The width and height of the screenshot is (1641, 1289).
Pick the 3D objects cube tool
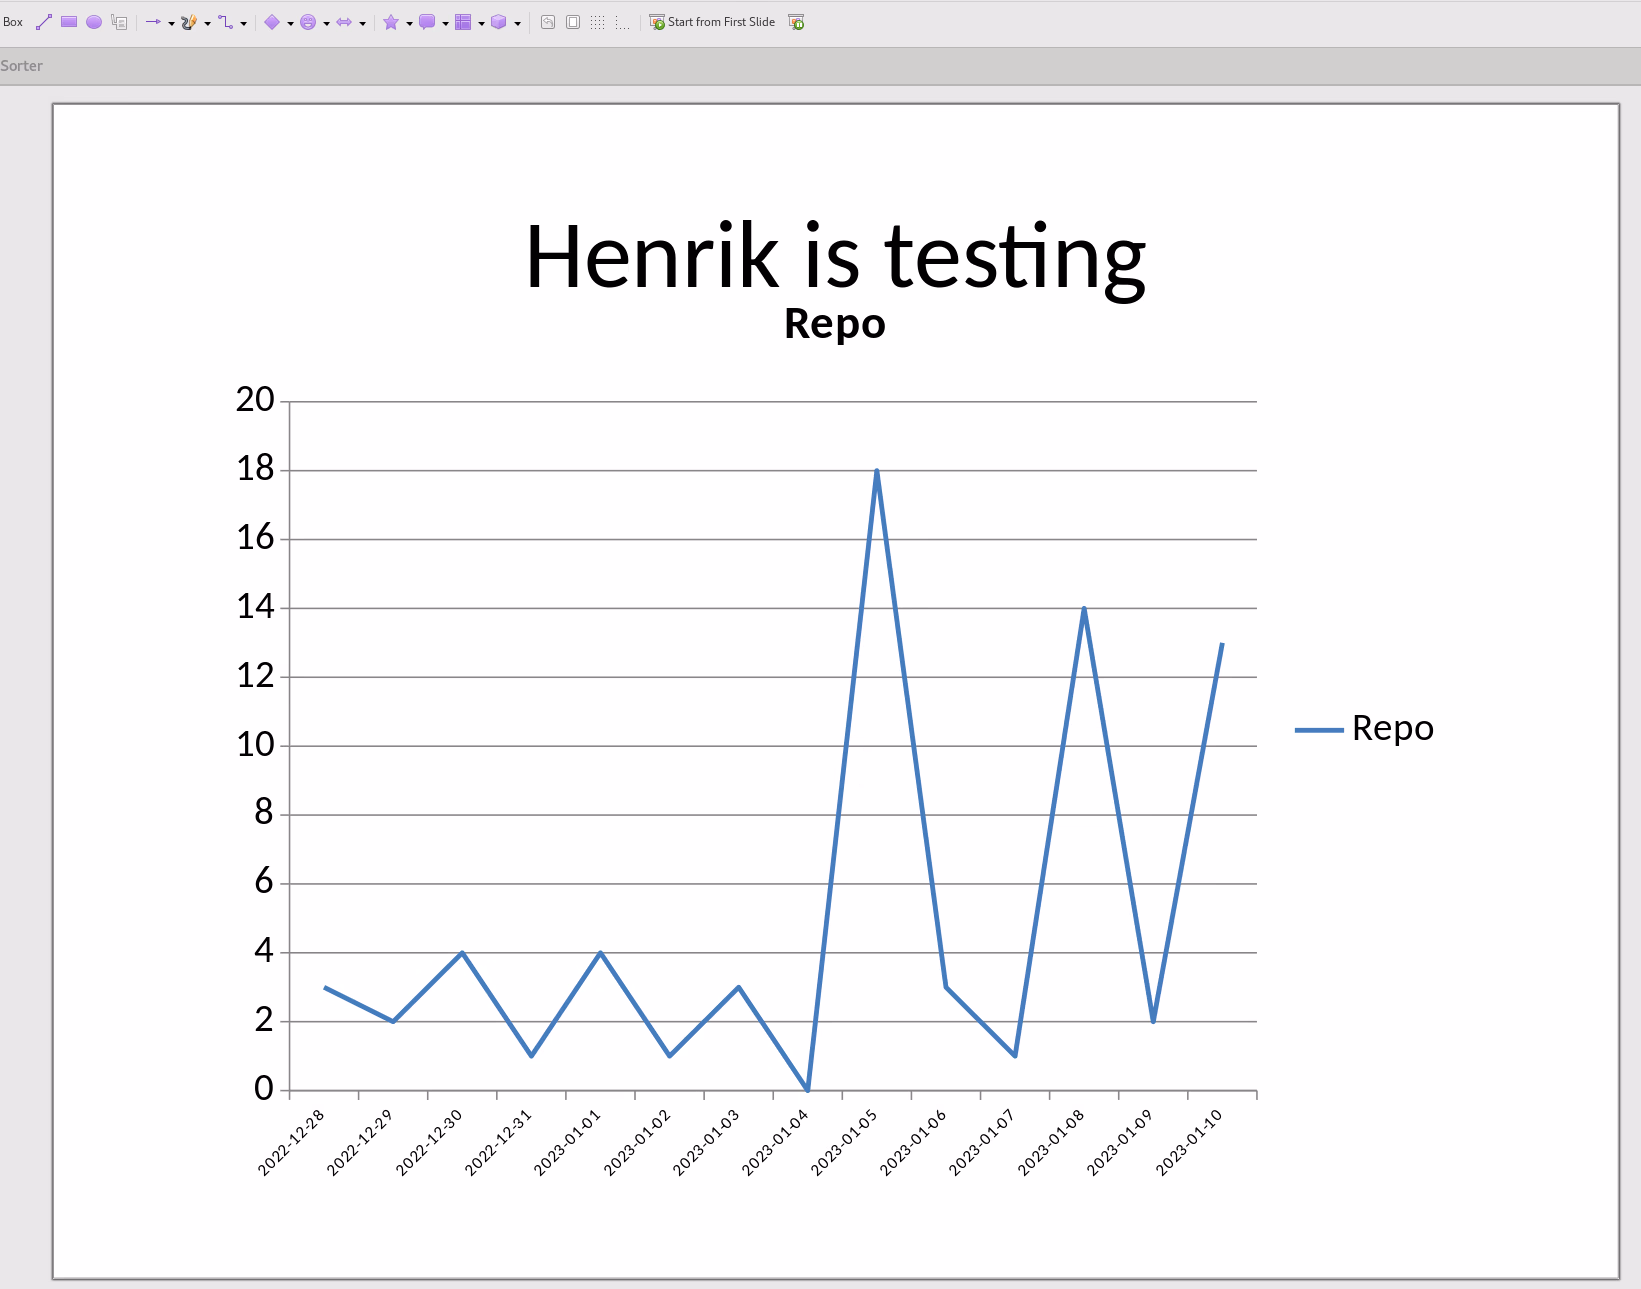(500, 21)
